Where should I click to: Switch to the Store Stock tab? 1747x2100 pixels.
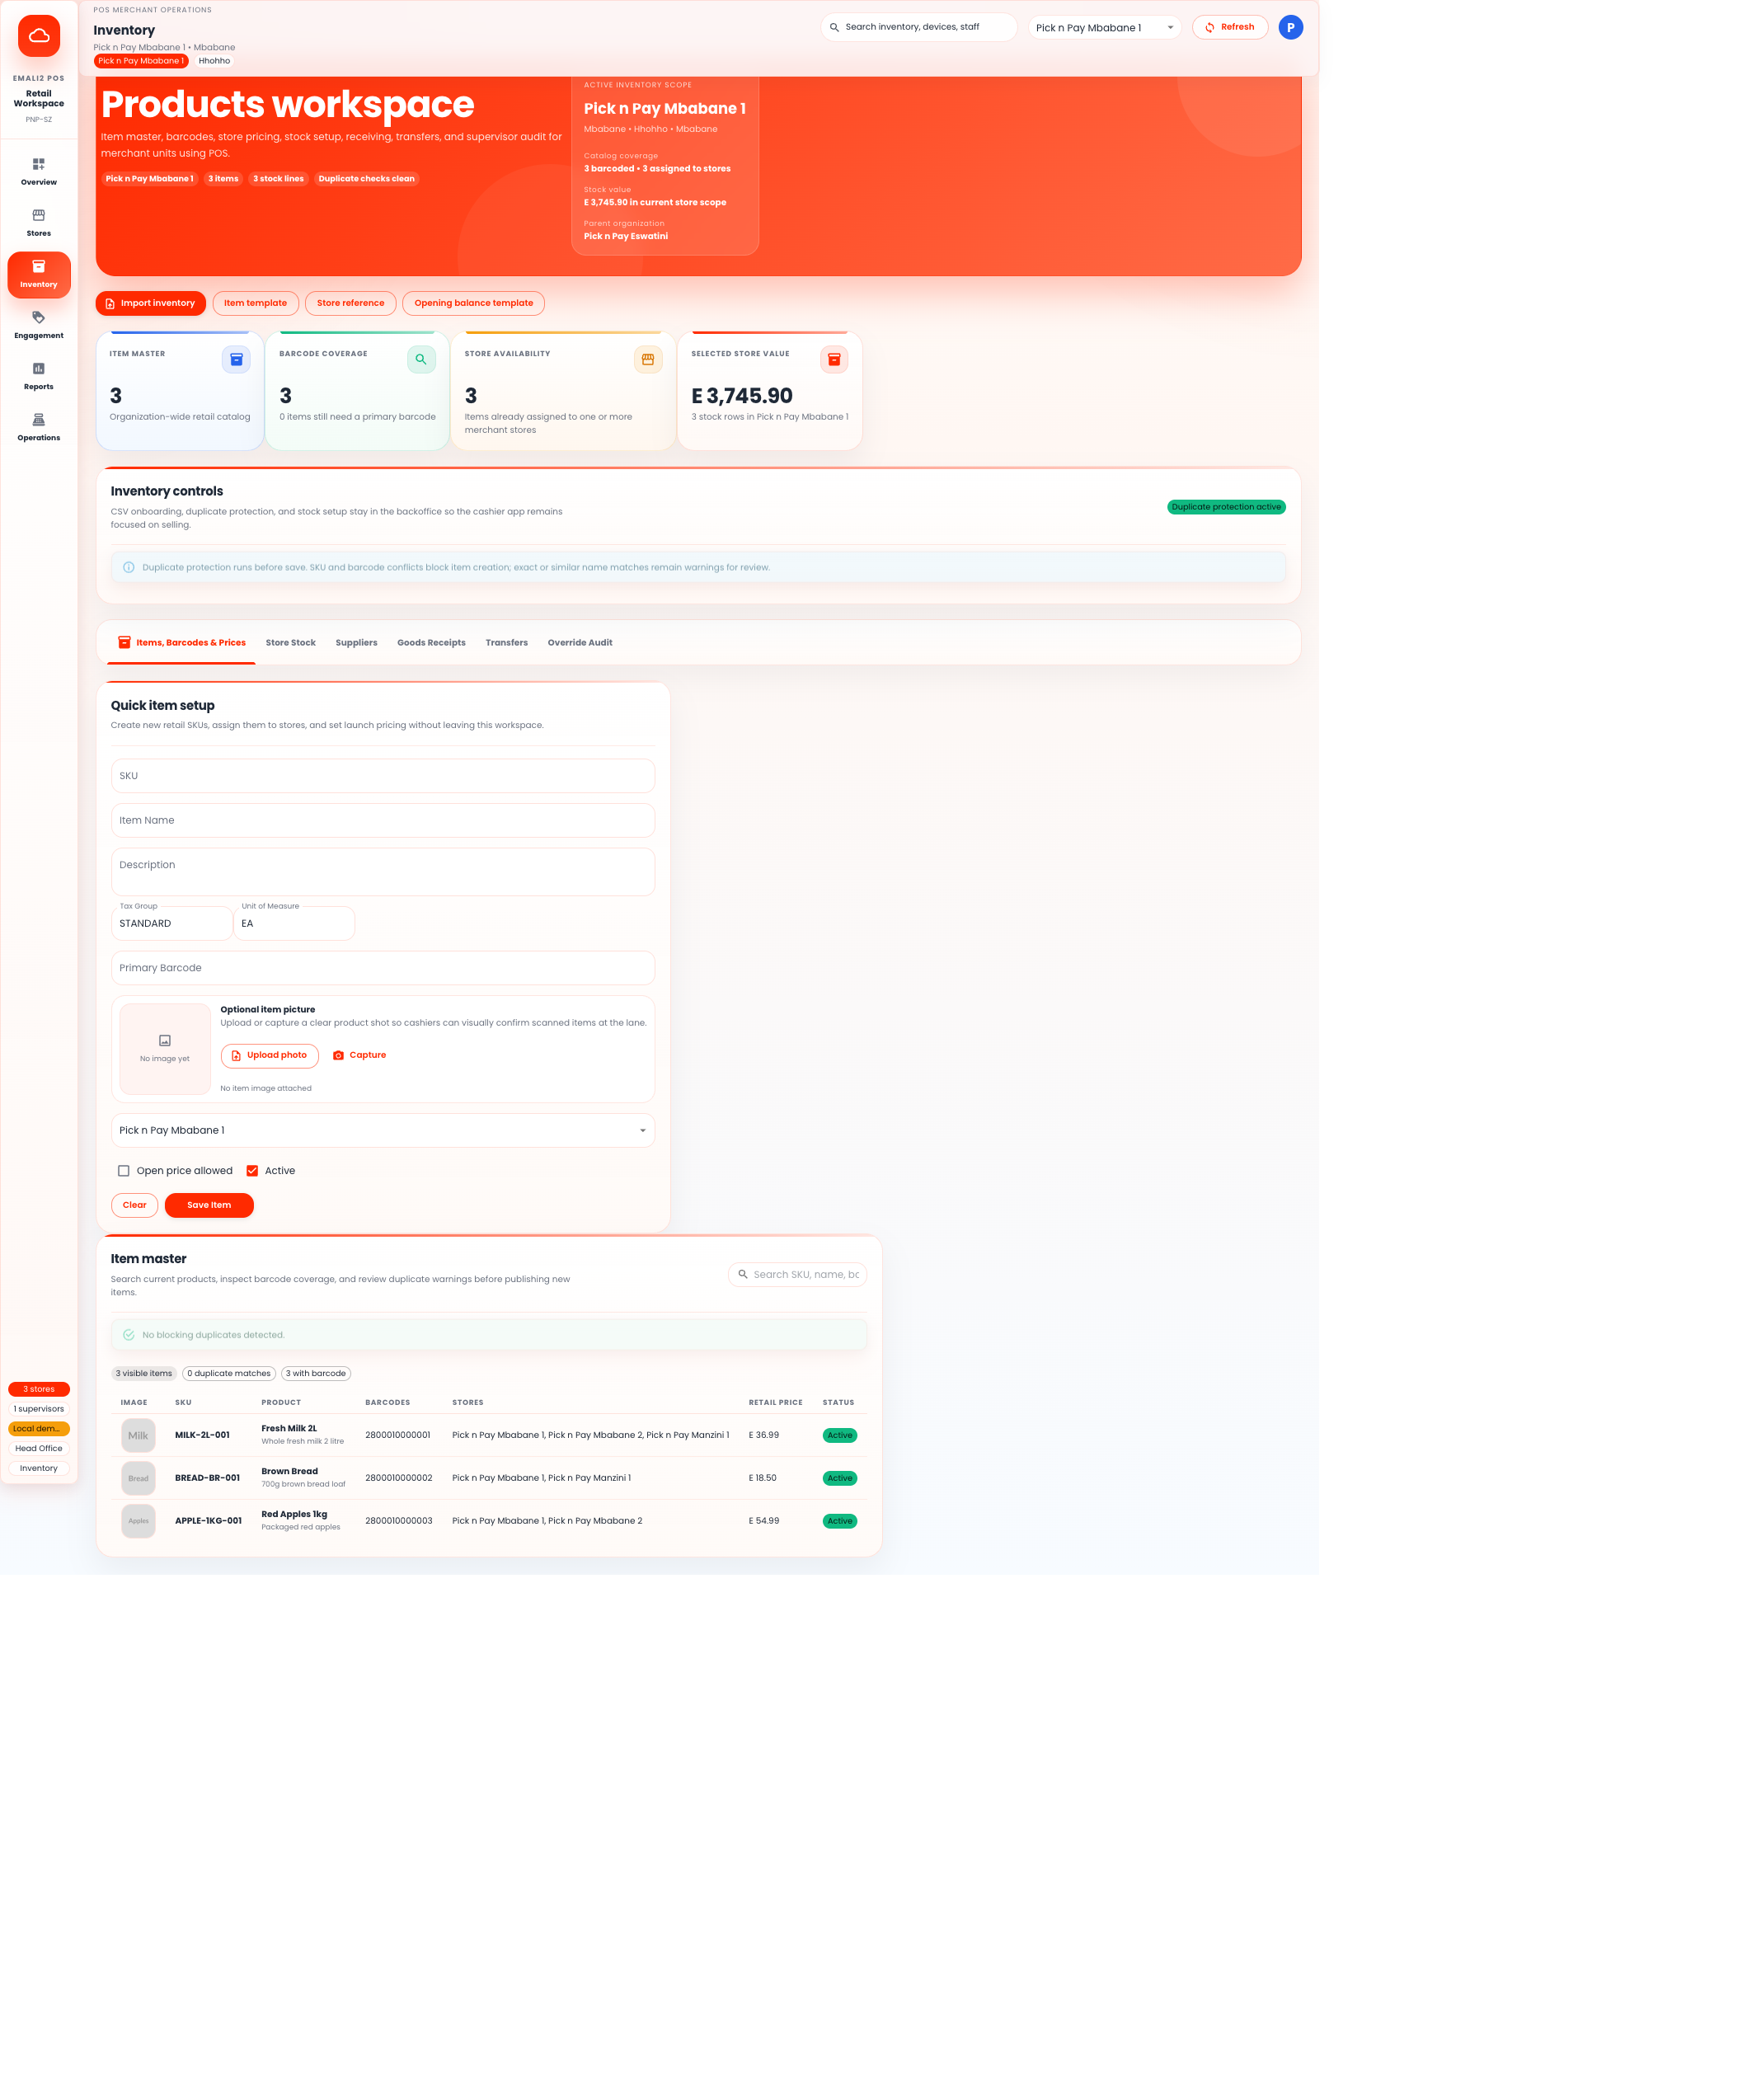(291, 643)
